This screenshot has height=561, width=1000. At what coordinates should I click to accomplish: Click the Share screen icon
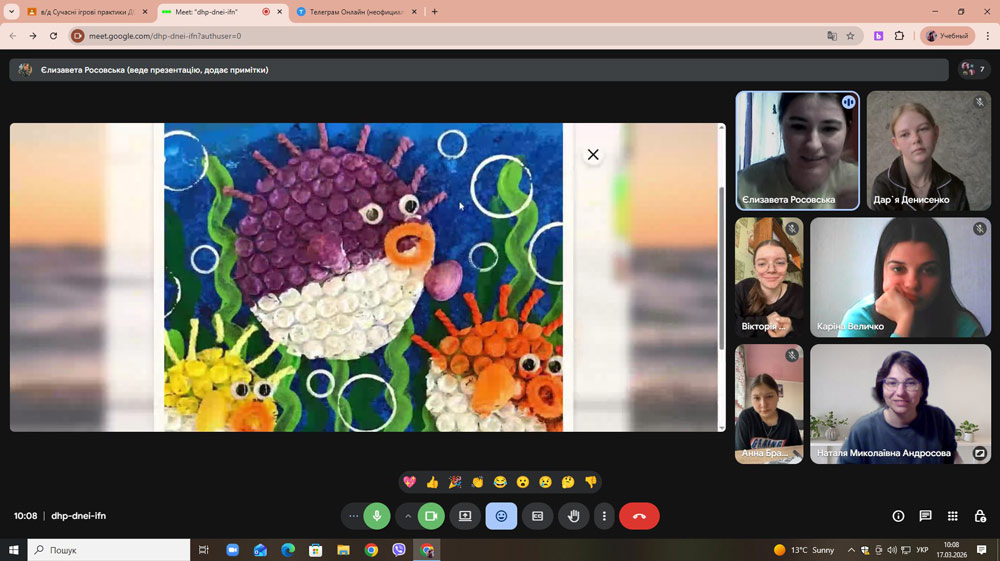pyautogui.click(x=465, y=516)
